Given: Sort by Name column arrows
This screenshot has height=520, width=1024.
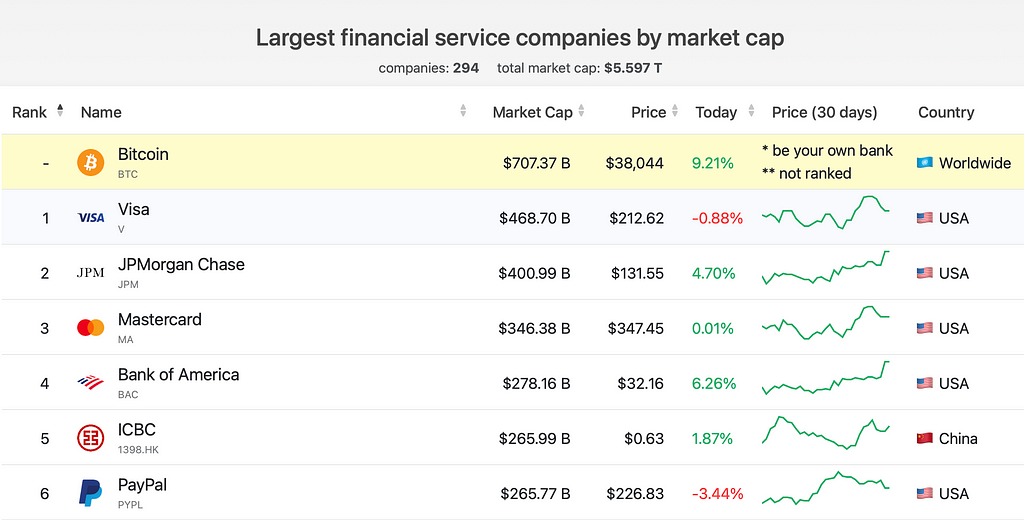Looking at the screenshot, I should (x=463, y=111).
